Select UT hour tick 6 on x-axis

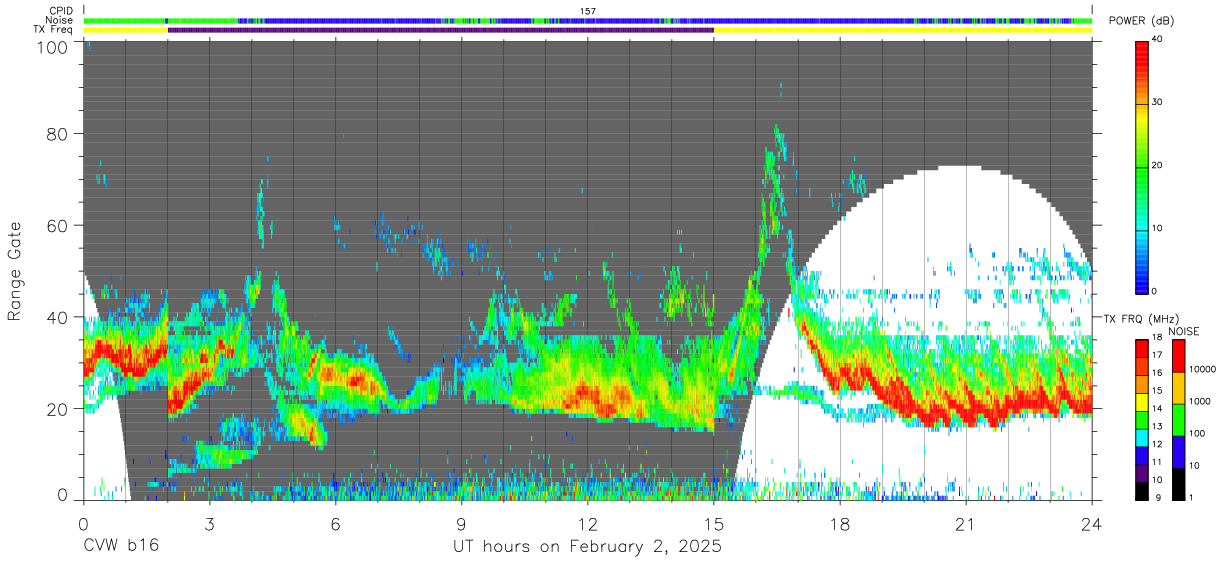point(335,523)
